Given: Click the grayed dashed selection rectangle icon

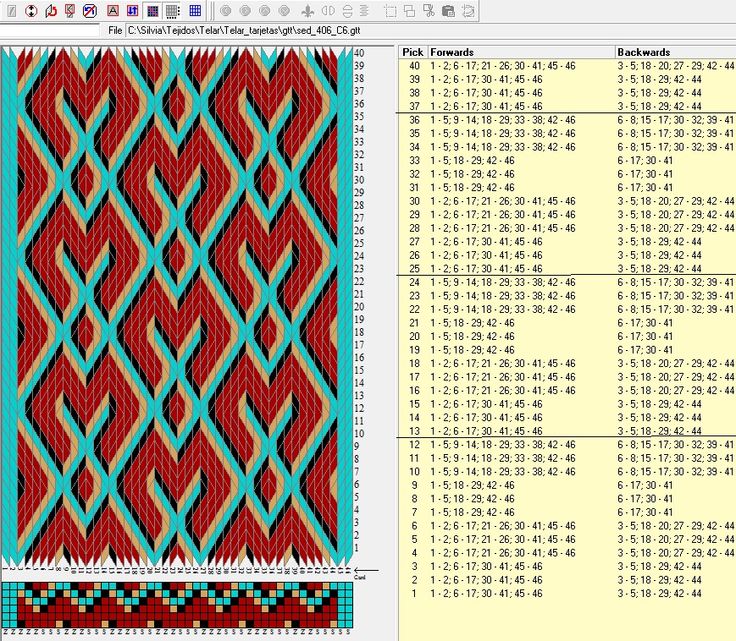Looking at the screenshot, I should click(390, 10).
